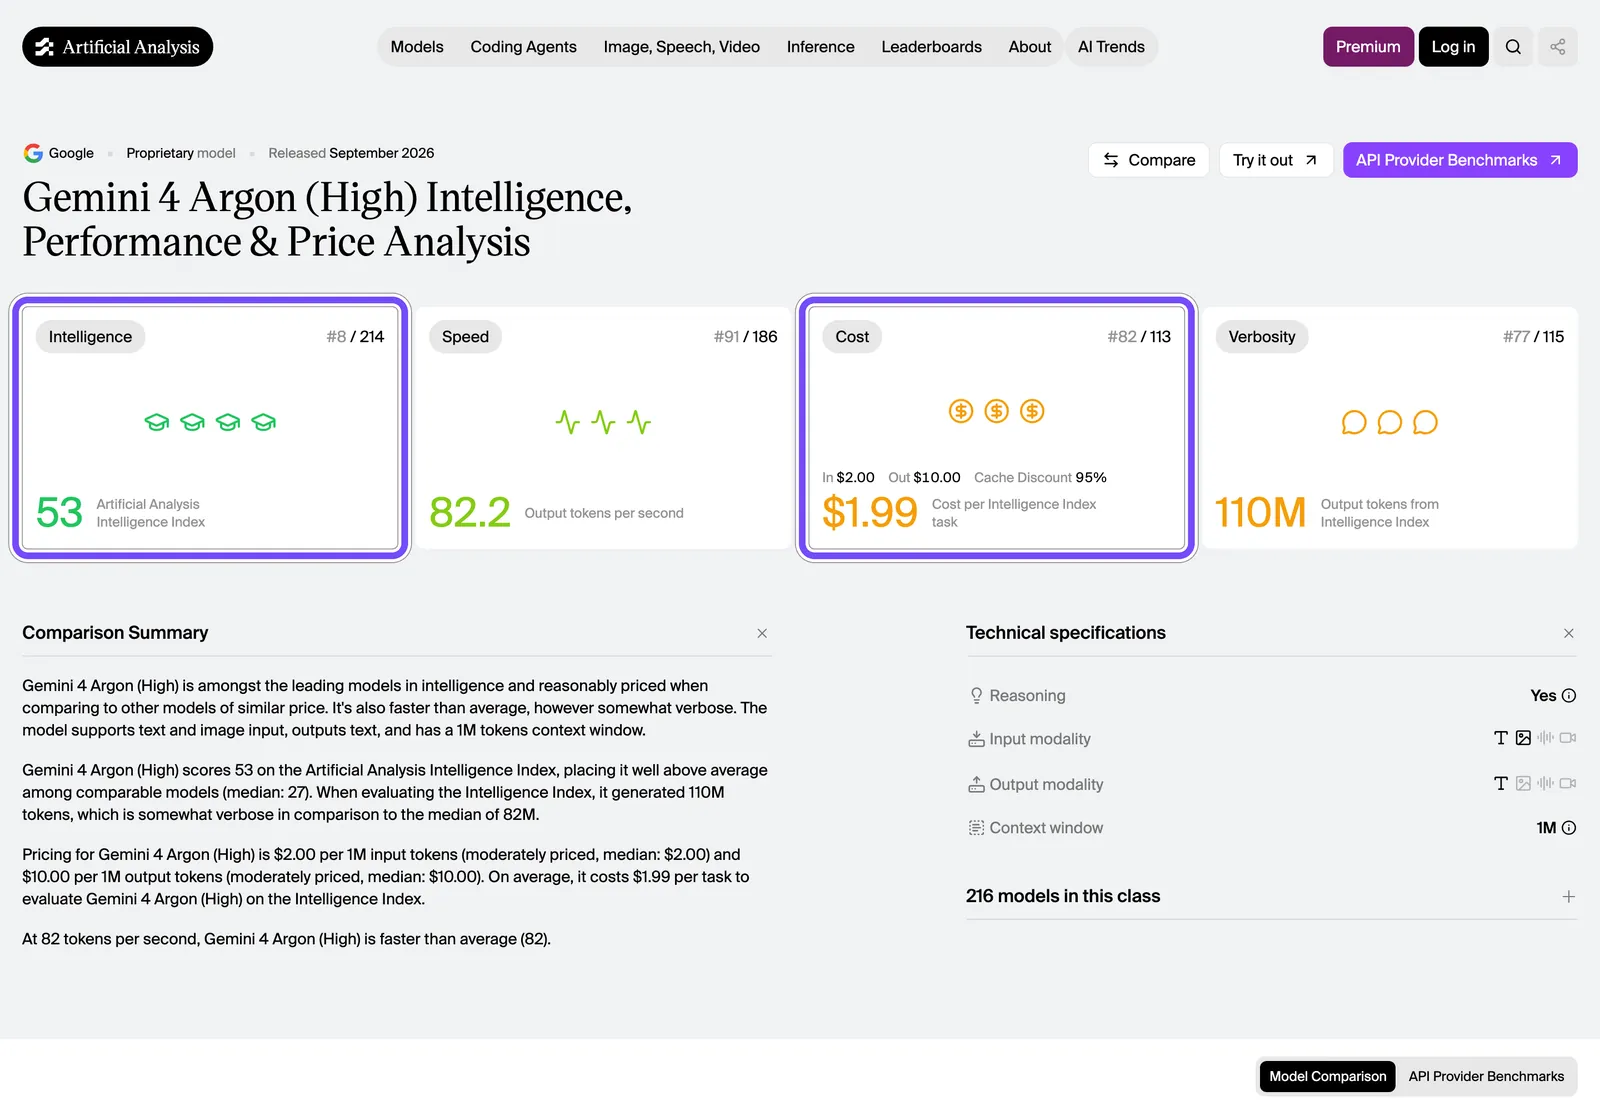Click video modality icon in Output modality row
Image resolution: width=1600 pixels, height=1111 pixels.
pyautogui.click(x=1568, y=784)
